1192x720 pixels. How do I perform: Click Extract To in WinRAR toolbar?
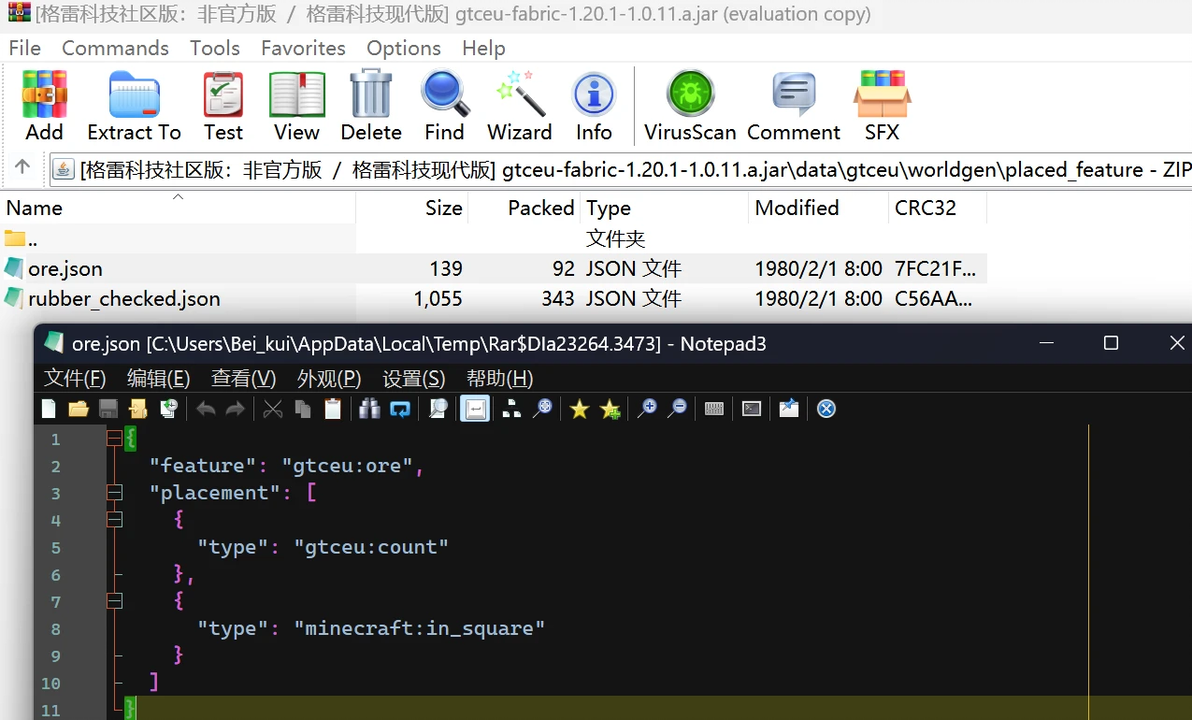point(134,106)
